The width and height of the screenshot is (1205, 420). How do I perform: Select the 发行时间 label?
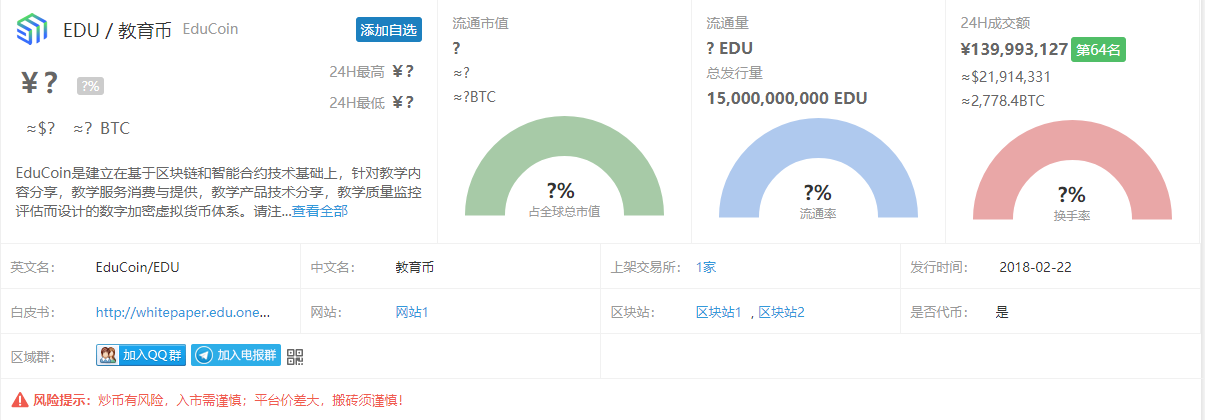click(x=939, y=267)
